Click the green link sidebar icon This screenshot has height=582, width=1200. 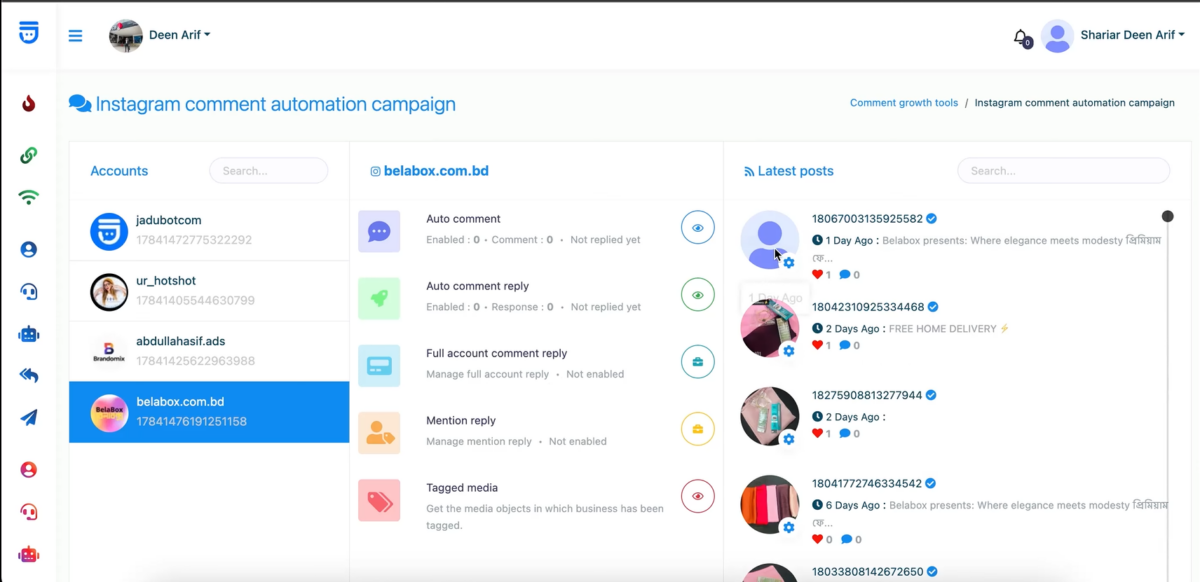click(29, 155)
